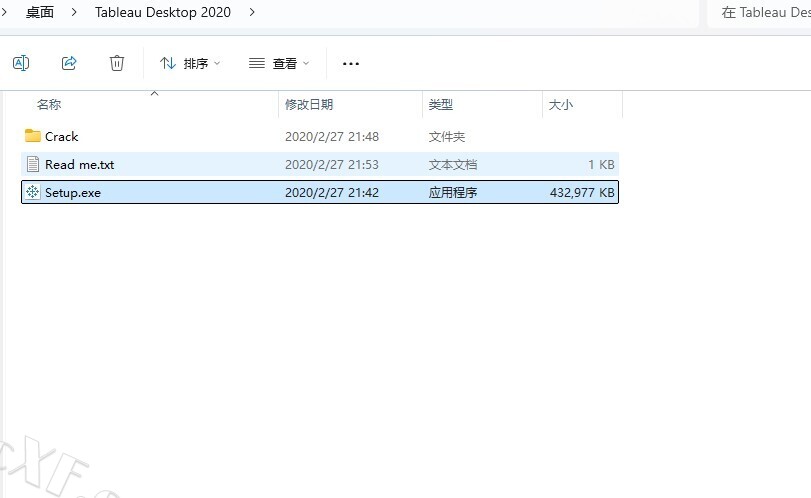Click the Share toolbar icon
811x498 pixels.
coord(69,63)
